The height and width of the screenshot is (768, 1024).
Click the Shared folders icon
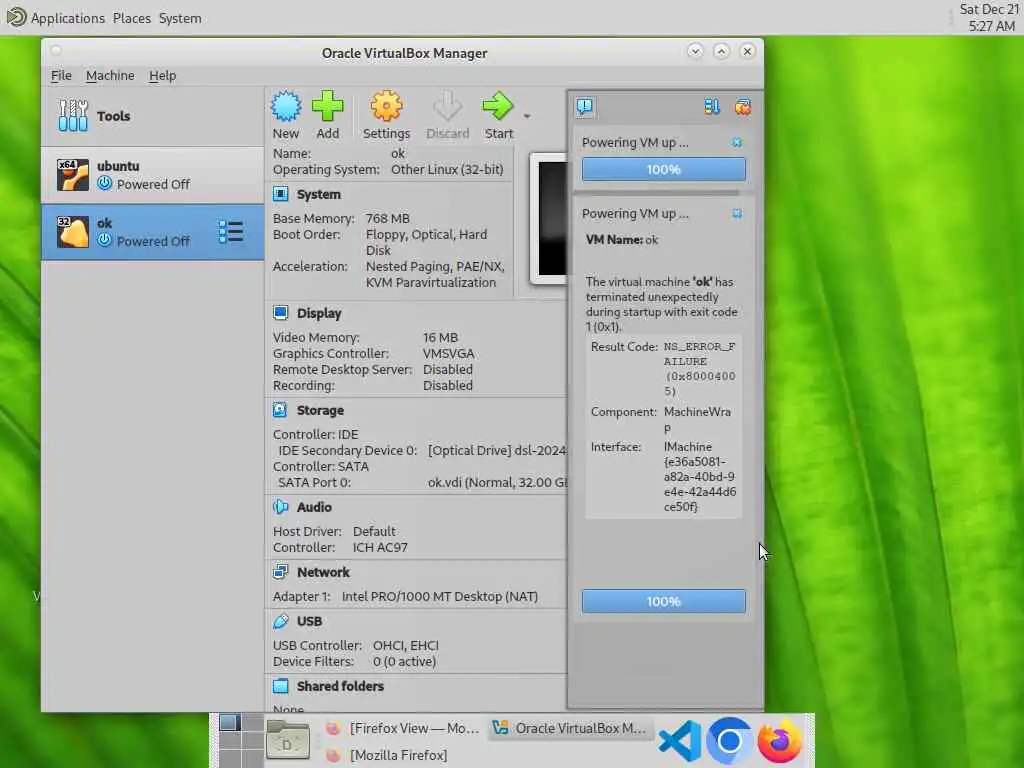click(280, 686)
